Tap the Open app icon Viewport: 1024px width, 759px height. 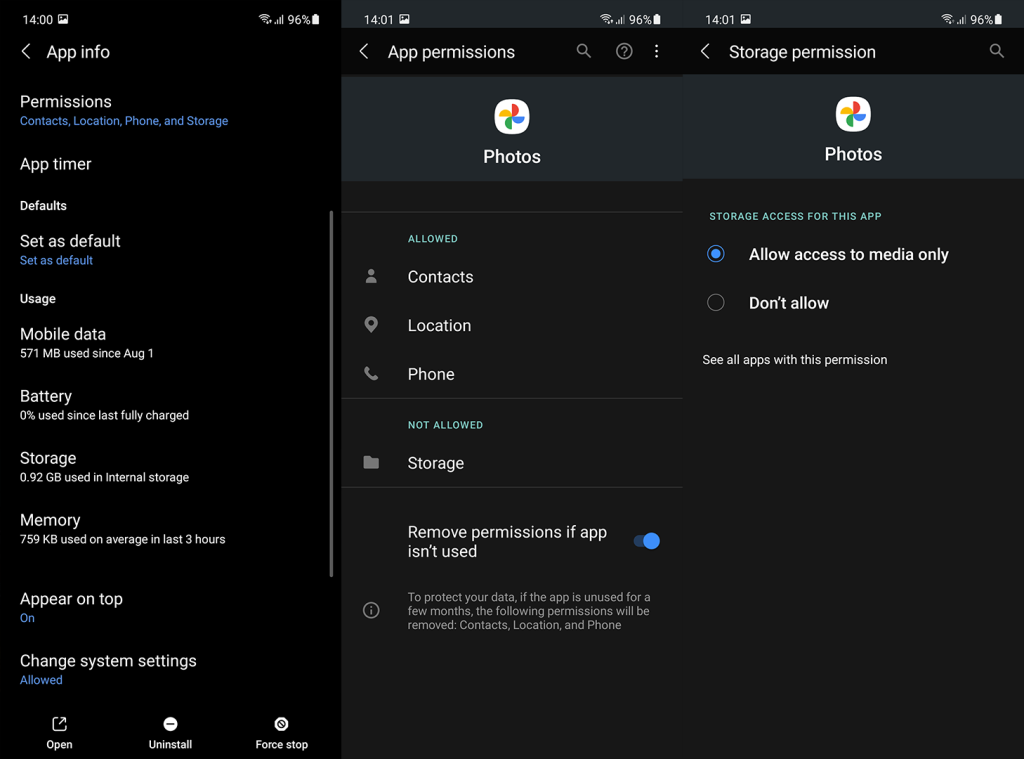pyautogui.click(x=59, y=724)
